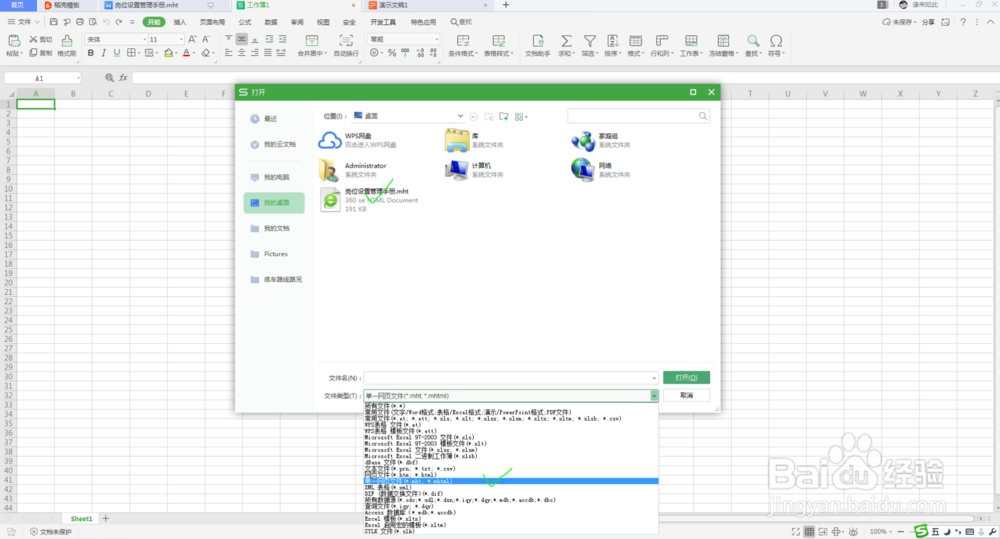The height and width of the screenshot is (539, 1000).
Task: Click the 自动换行 wrap text icon
Action: click(x=346, y=41)
